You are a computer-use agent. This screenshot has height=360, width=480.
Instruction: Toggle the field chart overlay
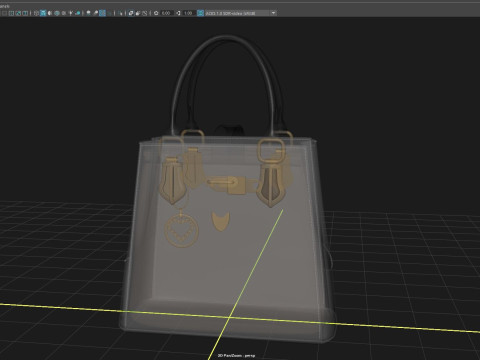coord(11,13)
